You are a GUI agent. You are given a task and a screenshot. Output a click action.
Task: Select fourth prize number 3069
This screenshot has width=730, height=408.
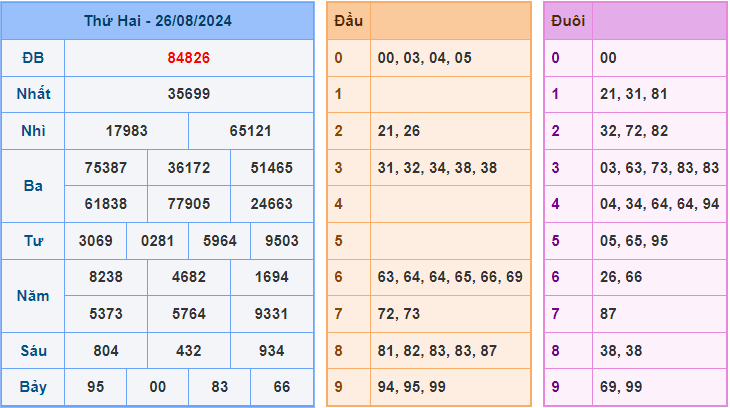coord(96,241)
